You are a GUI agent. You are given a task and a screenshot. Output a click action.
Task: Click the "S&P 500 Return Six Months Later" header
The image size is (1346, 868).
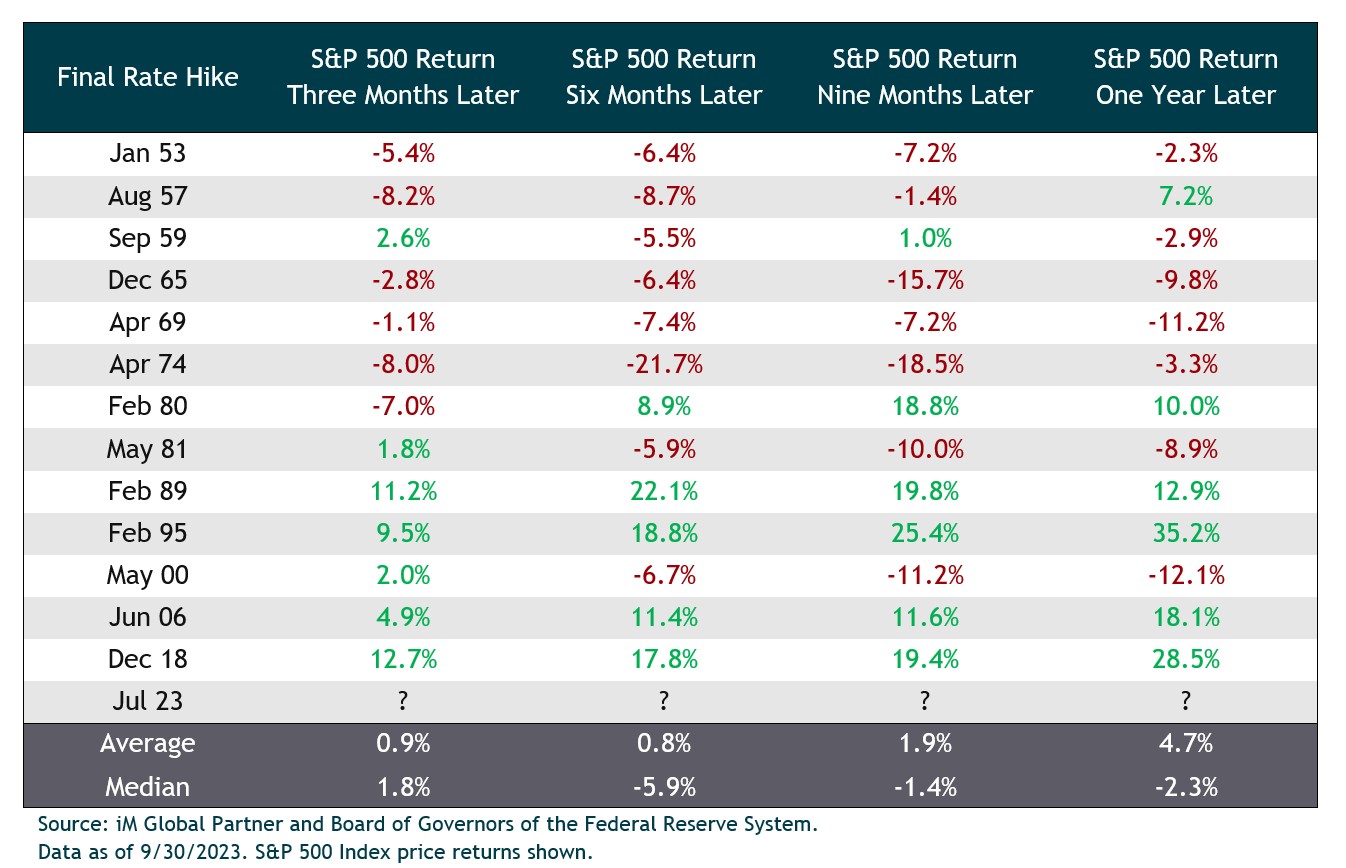click(x=663, y=77)
